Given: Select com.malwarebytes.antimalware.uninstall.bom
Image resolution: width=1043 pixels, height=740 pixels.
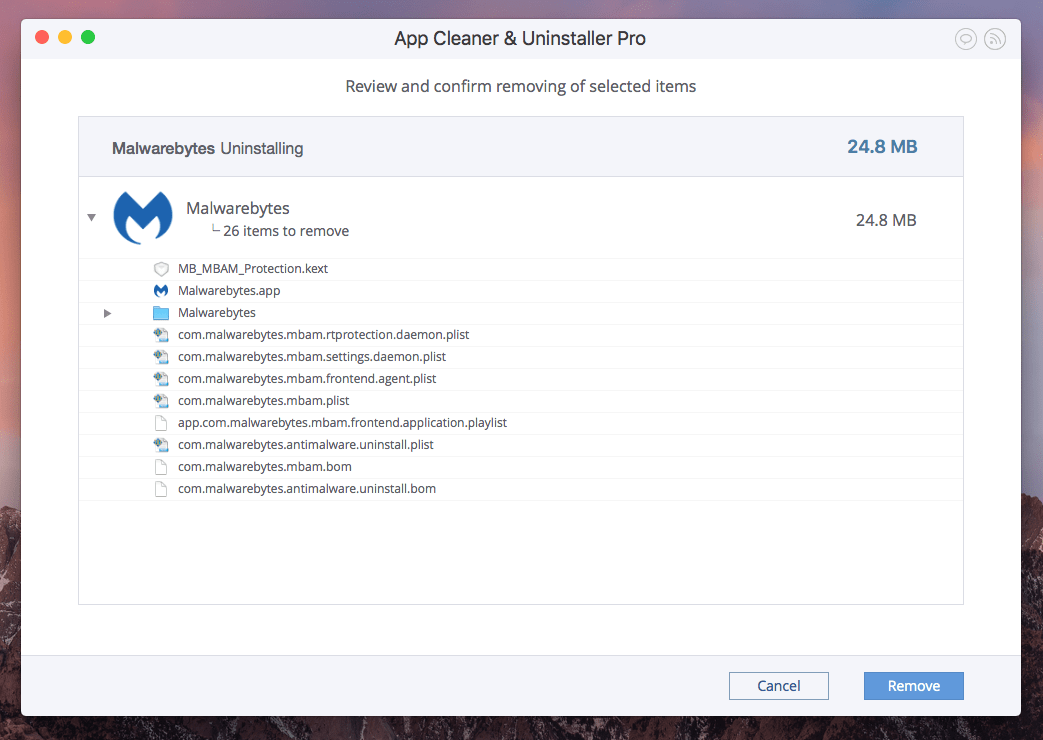Looking at the screenshot, I should click(x=307, y=488).
